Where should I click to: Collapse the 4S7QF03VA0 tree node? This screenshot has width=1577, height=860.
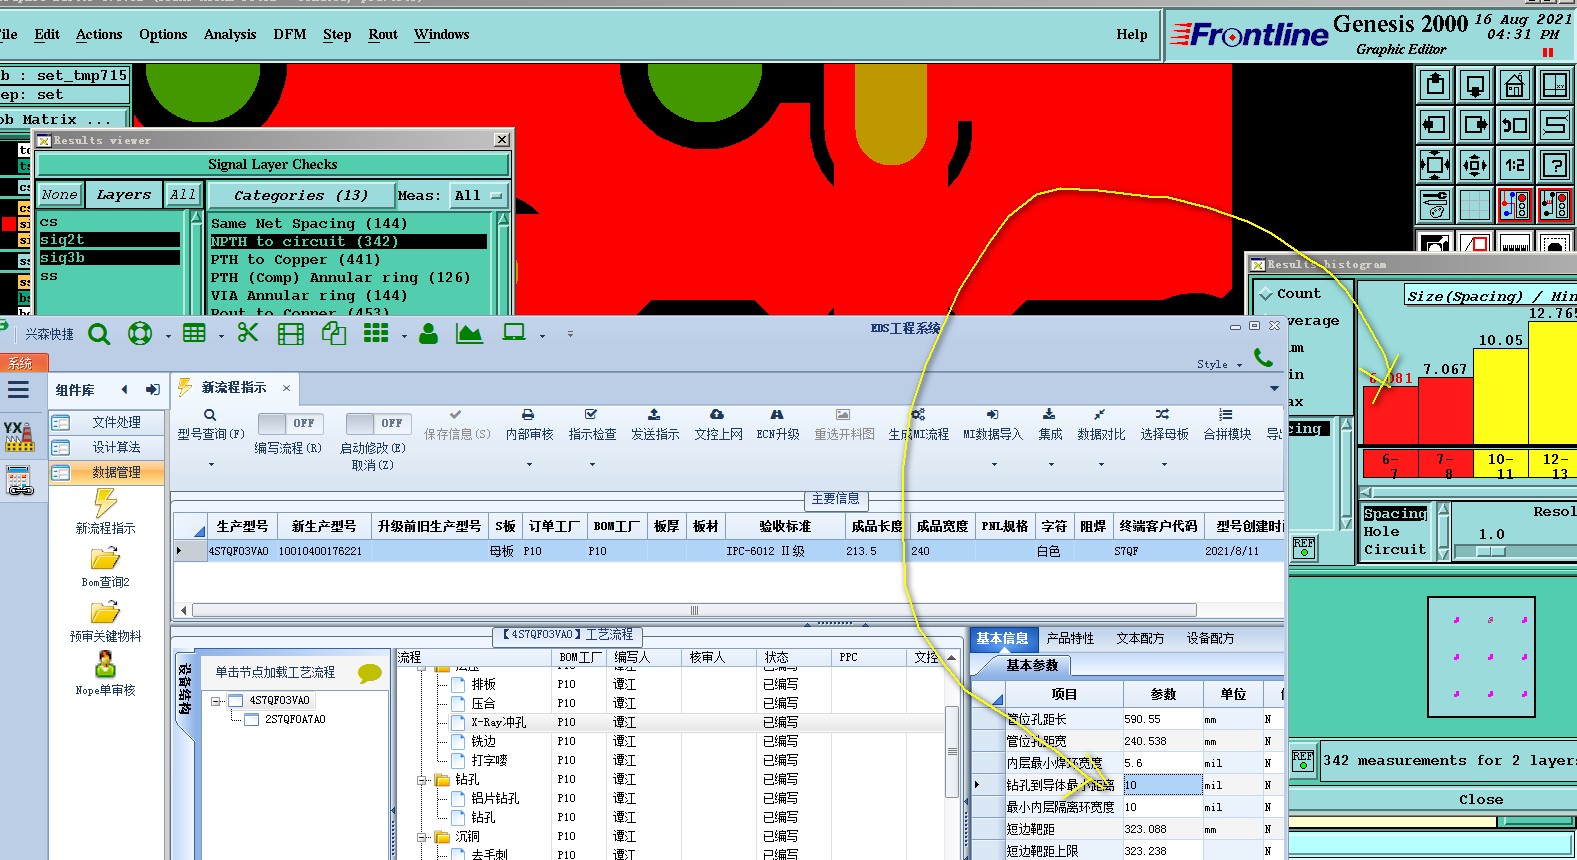click(x=216, y=701)
